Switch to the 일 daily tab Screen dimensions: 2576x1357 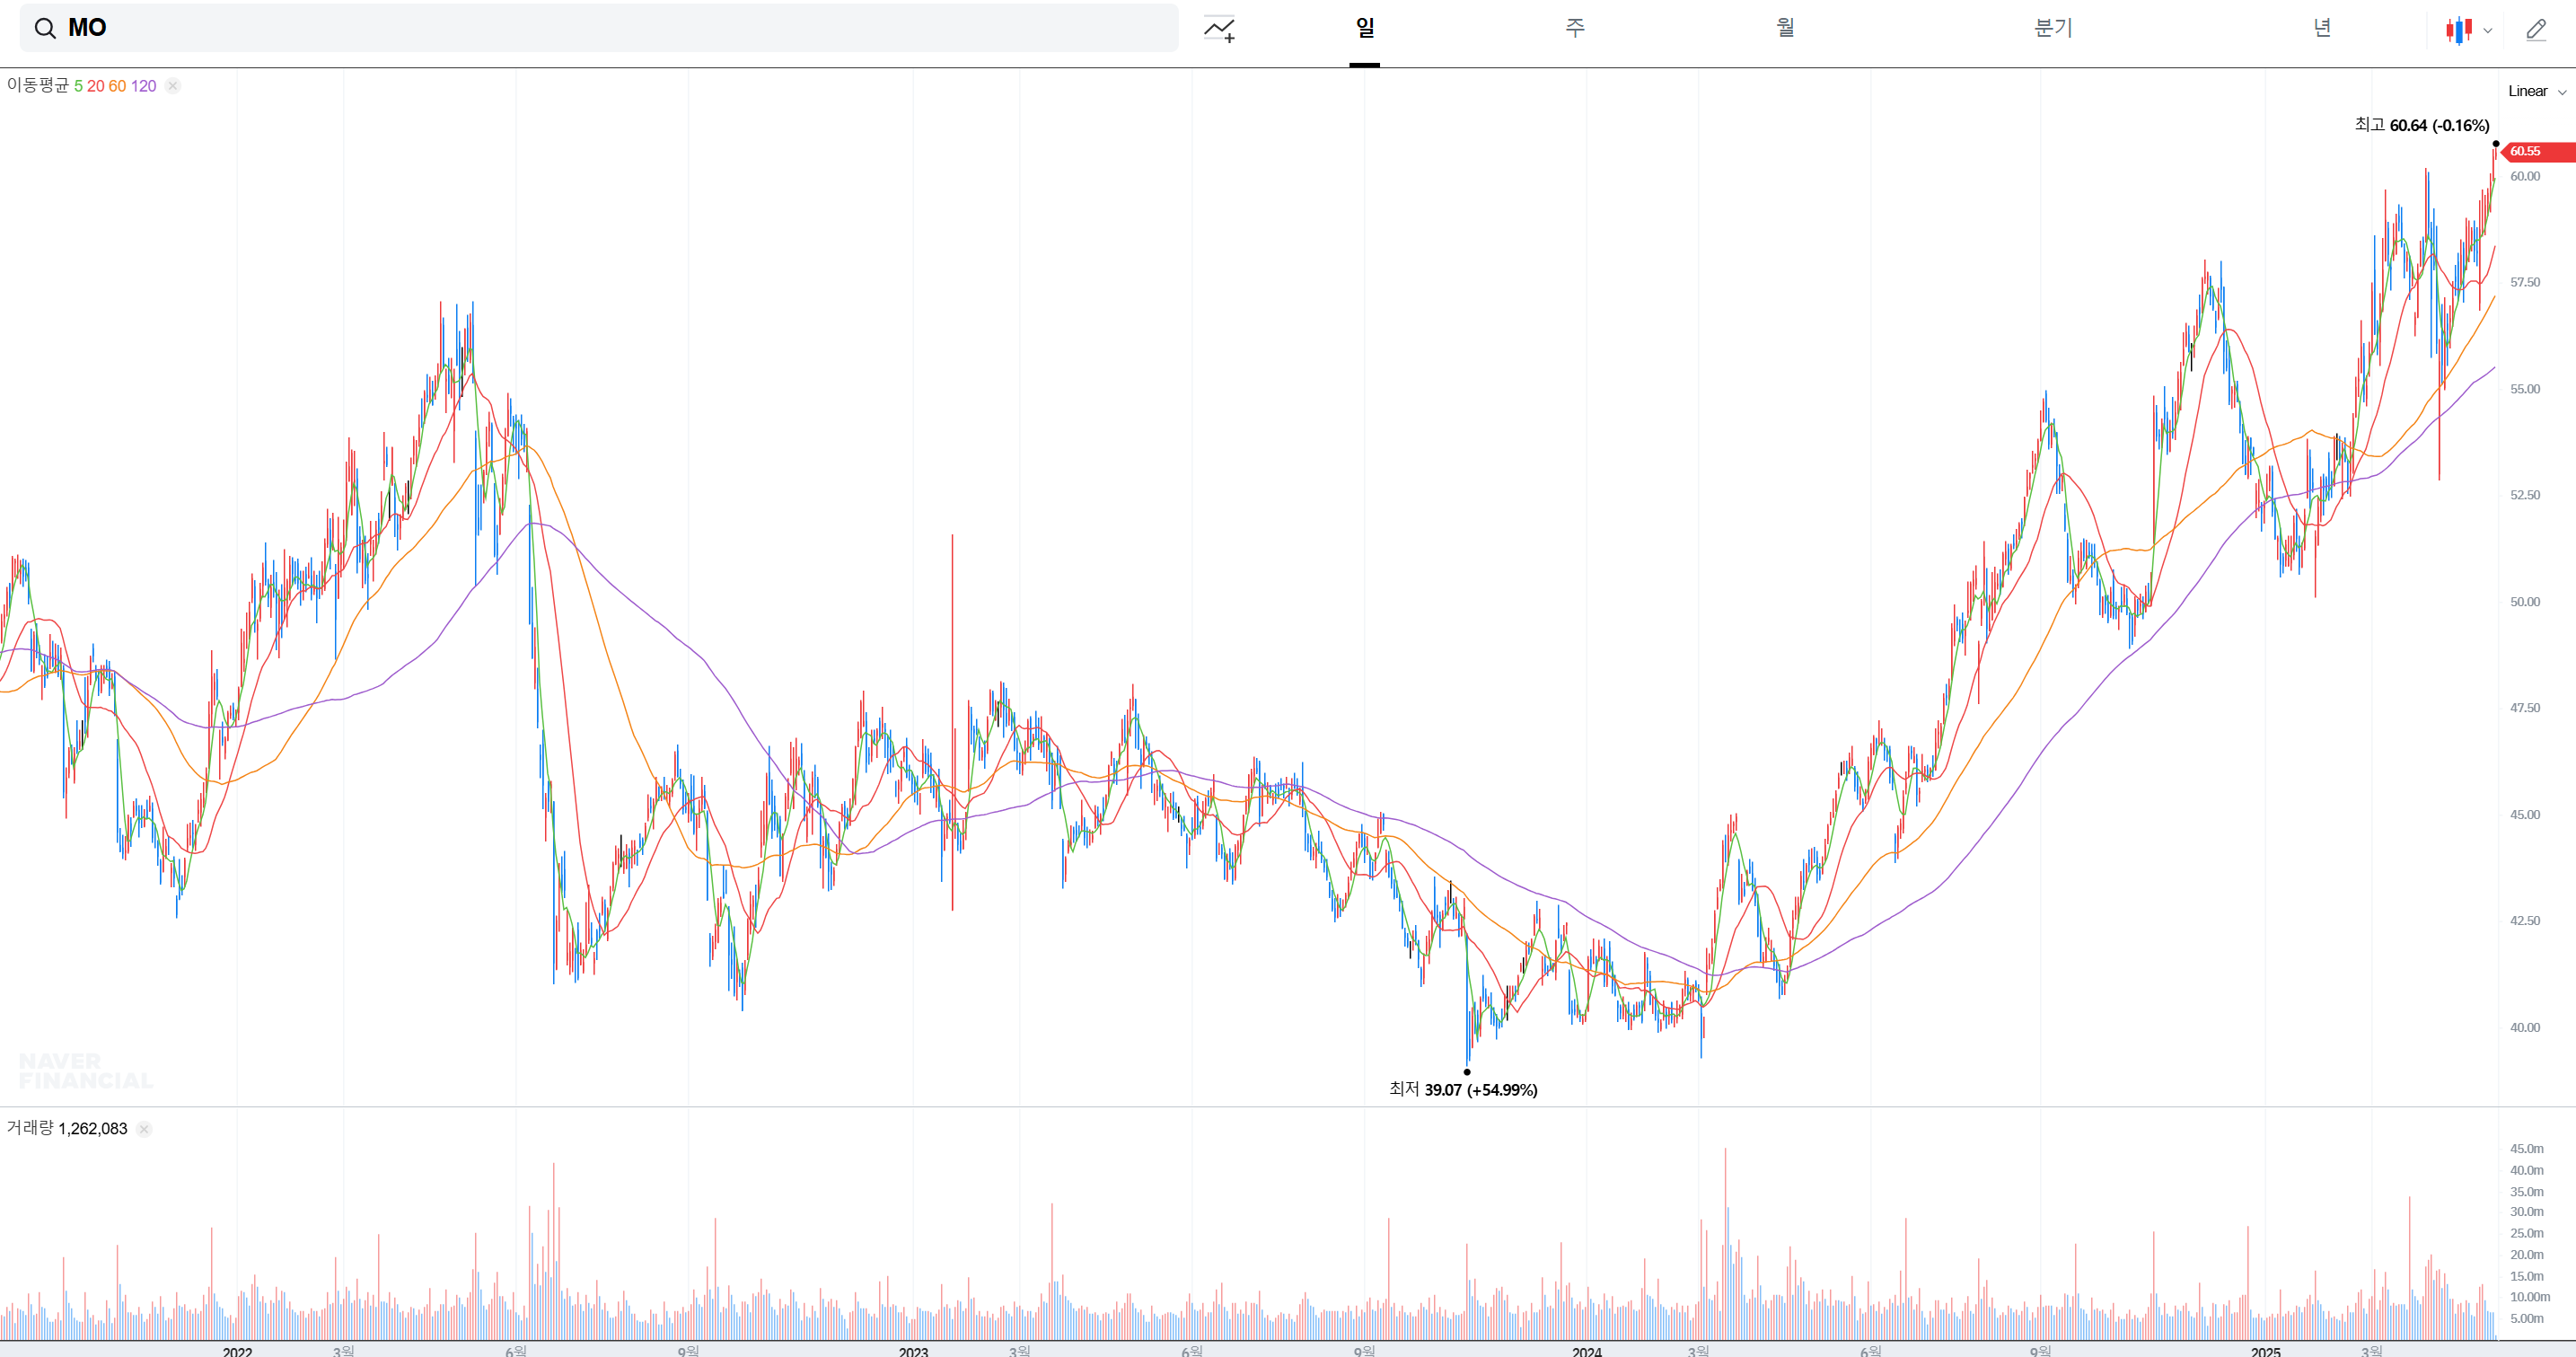1364,28
